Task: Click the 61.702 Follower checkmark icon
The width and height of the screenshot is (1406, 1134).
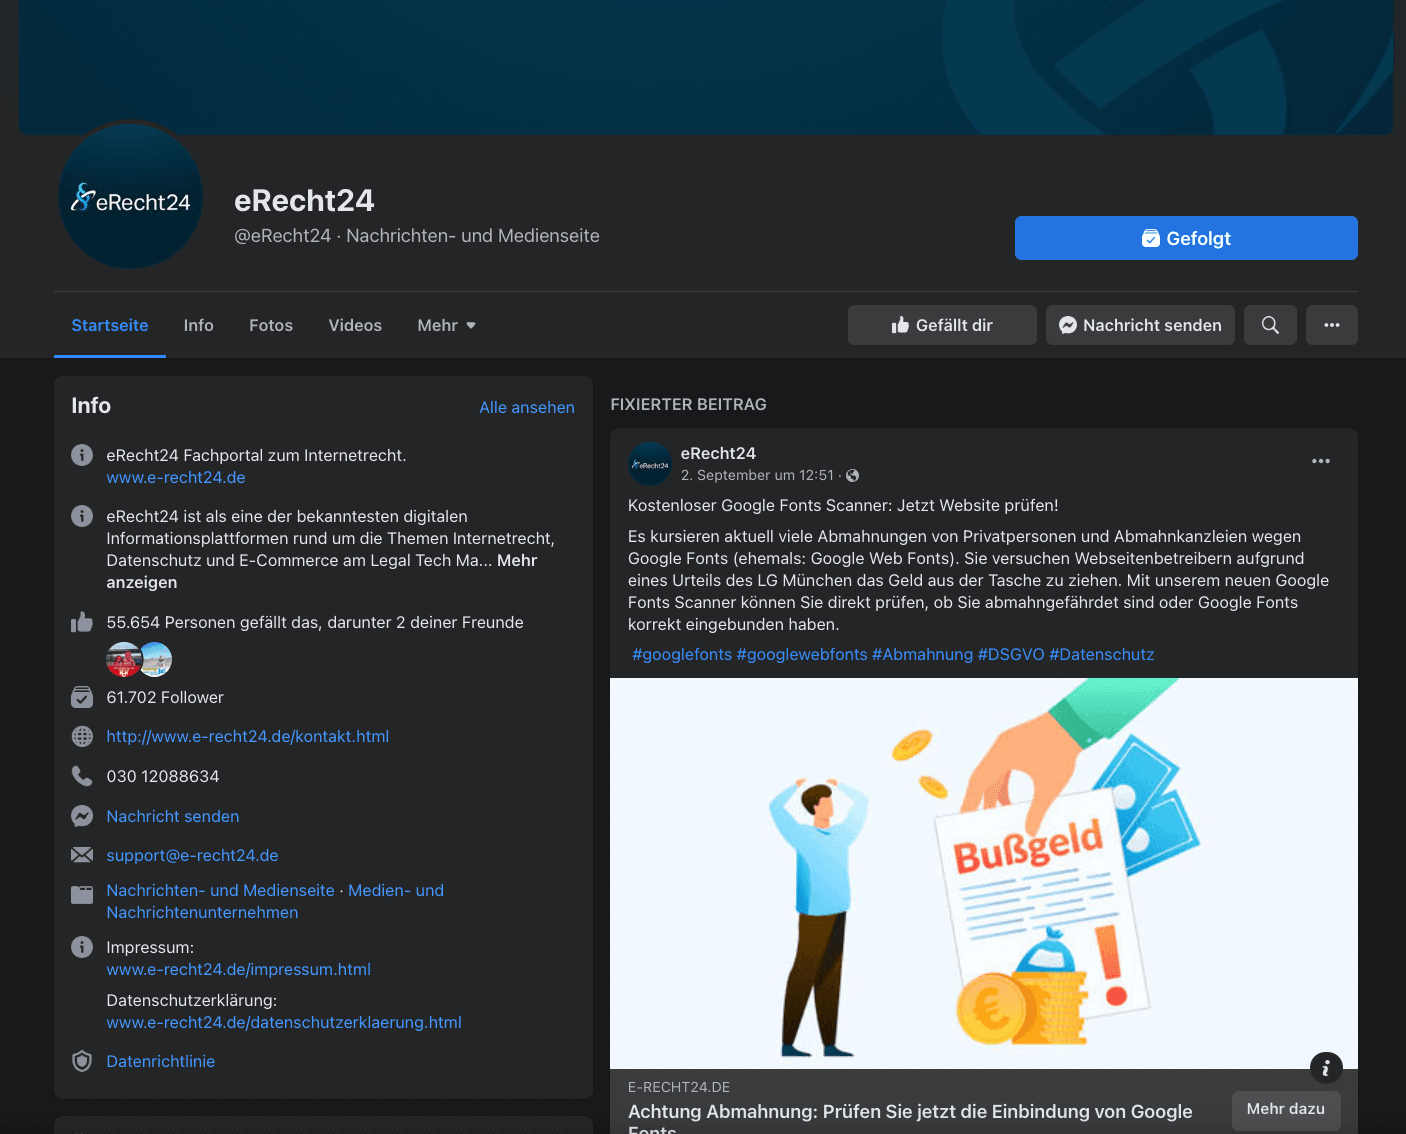Action: click(x=82, y=697)
